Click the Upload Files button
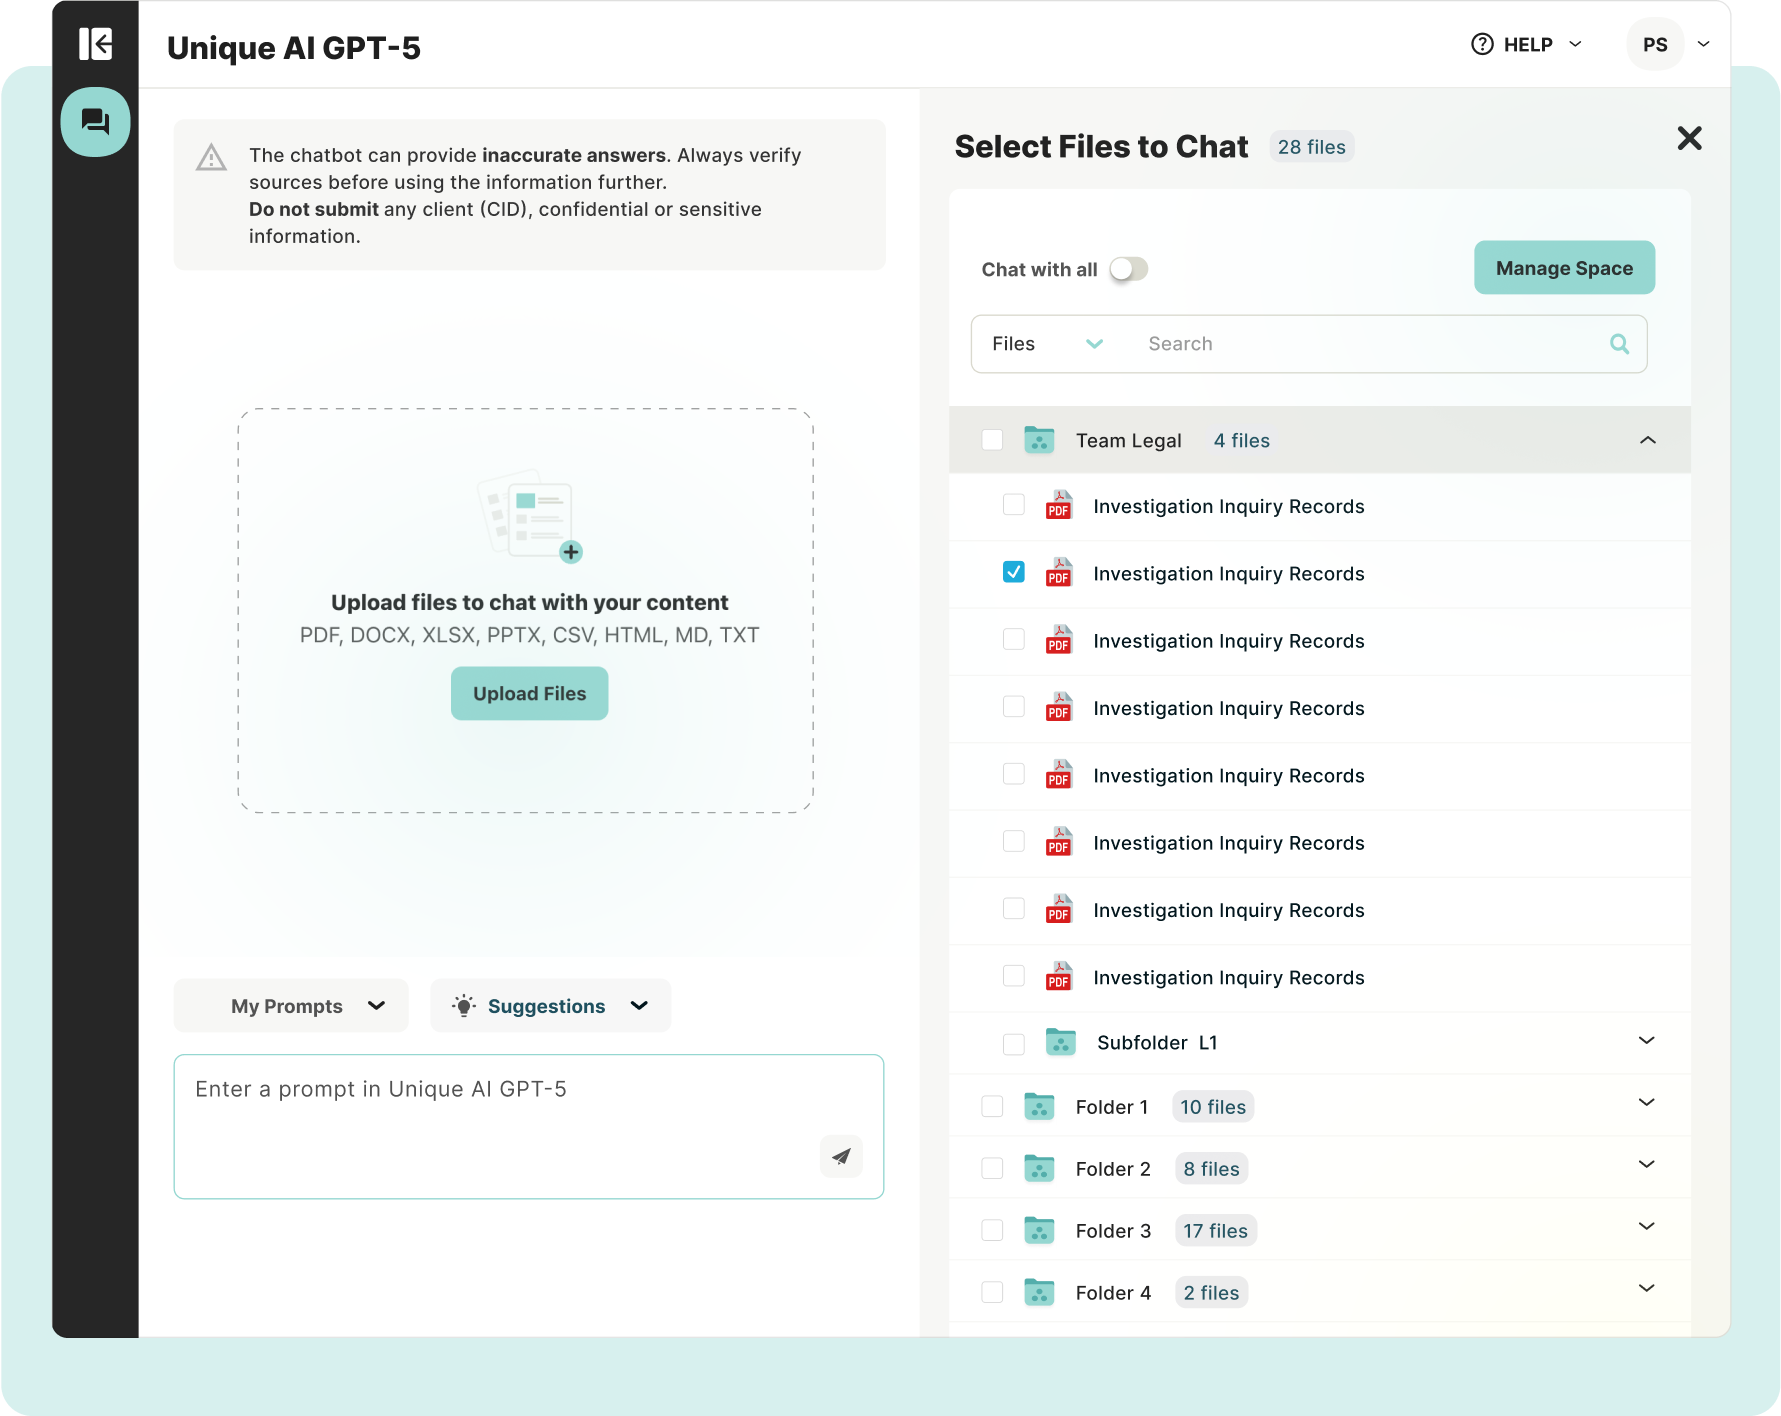Image resolution: width=1781 pixels, height=1416 pixels. point(529,693)
